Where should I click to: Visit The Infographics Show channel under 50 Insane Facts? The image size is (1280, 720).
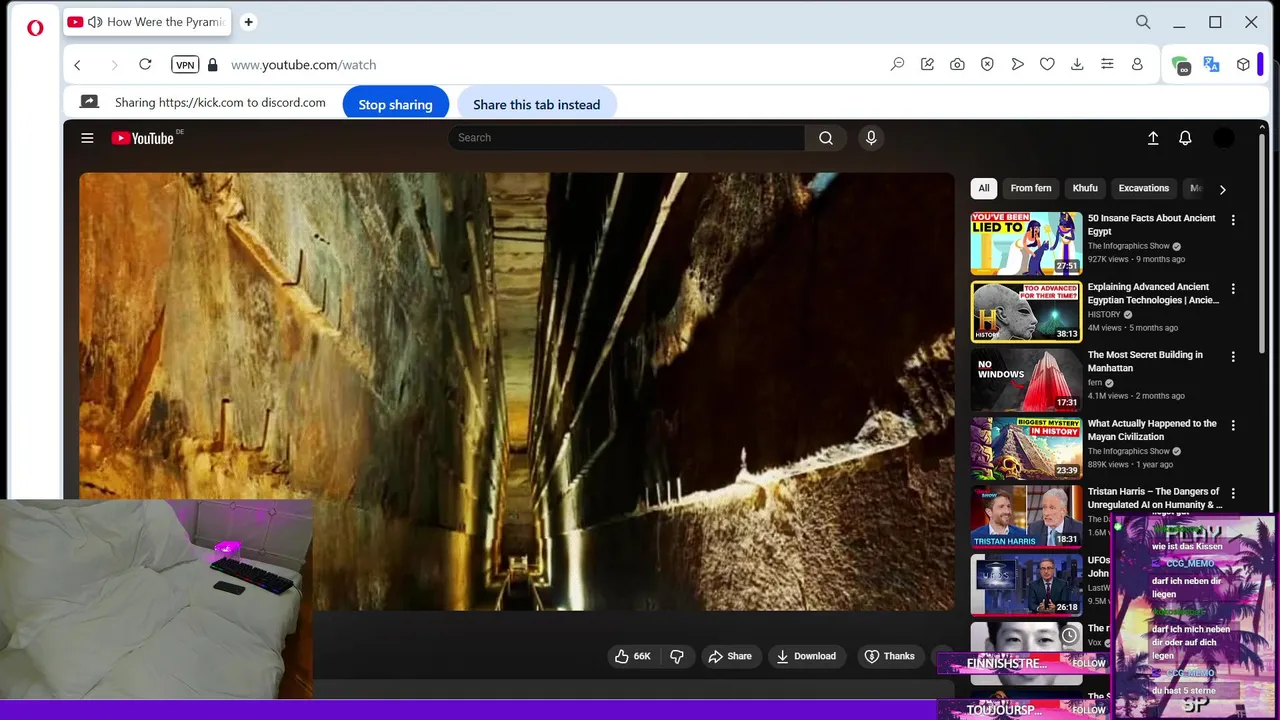(1128, 246)
